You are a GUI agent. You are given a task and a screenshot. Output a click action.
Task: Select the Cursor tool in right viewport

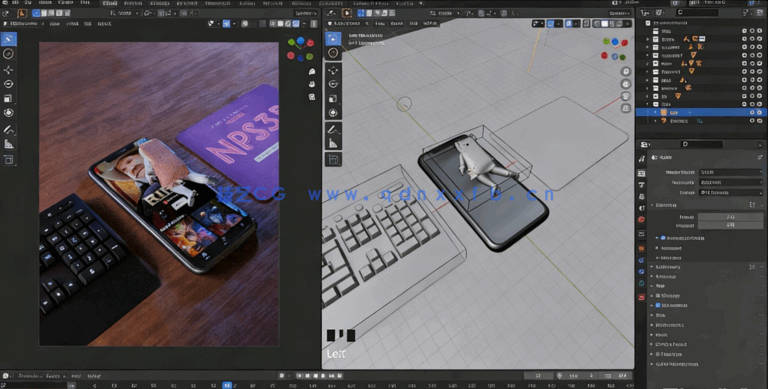[334, 53]
